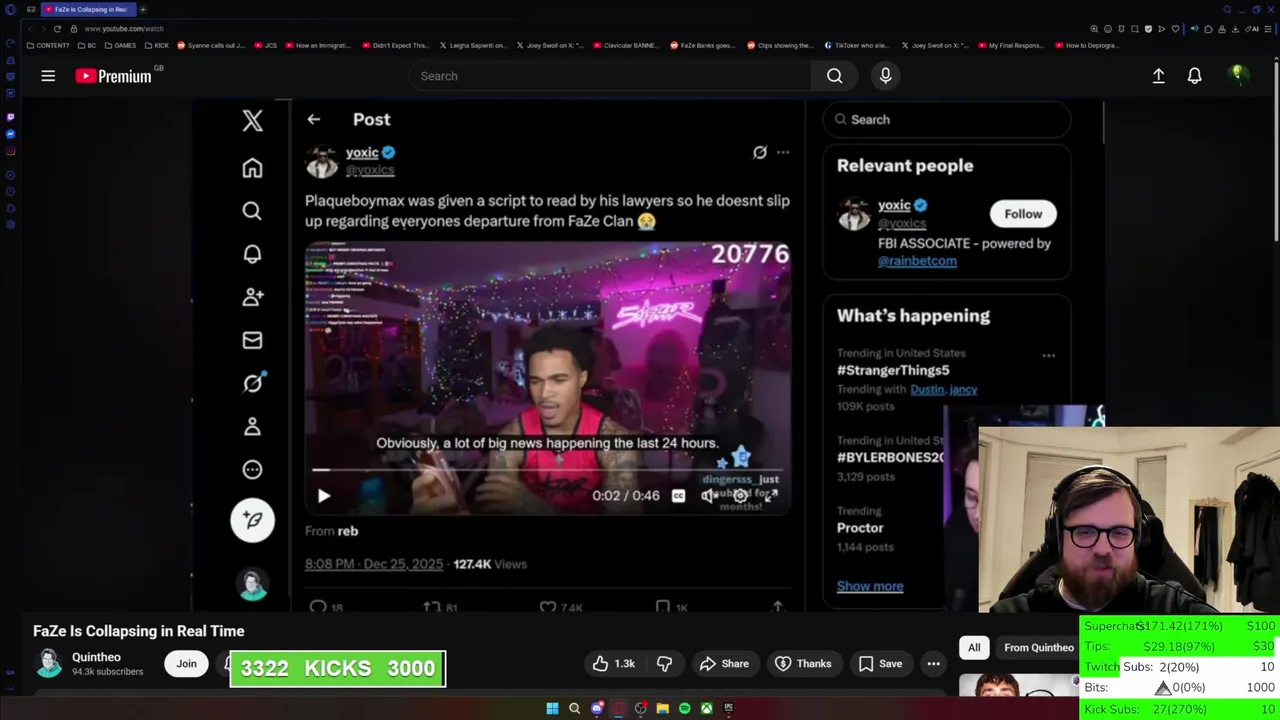Open Spotify from the taskbar
Viewport: 1280px width, 720px height.
pyautogui.click(x=684, y=709)
